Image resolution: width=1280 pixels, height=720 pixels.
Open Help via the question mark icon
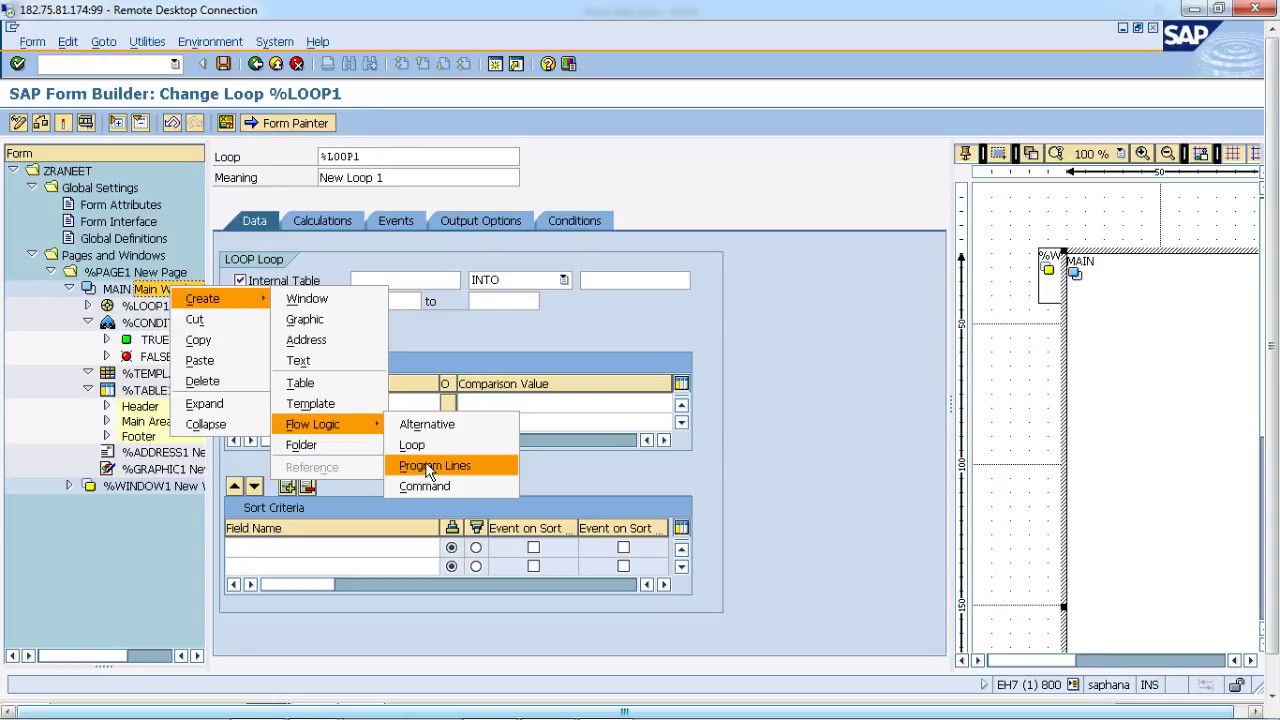(548, 64)
